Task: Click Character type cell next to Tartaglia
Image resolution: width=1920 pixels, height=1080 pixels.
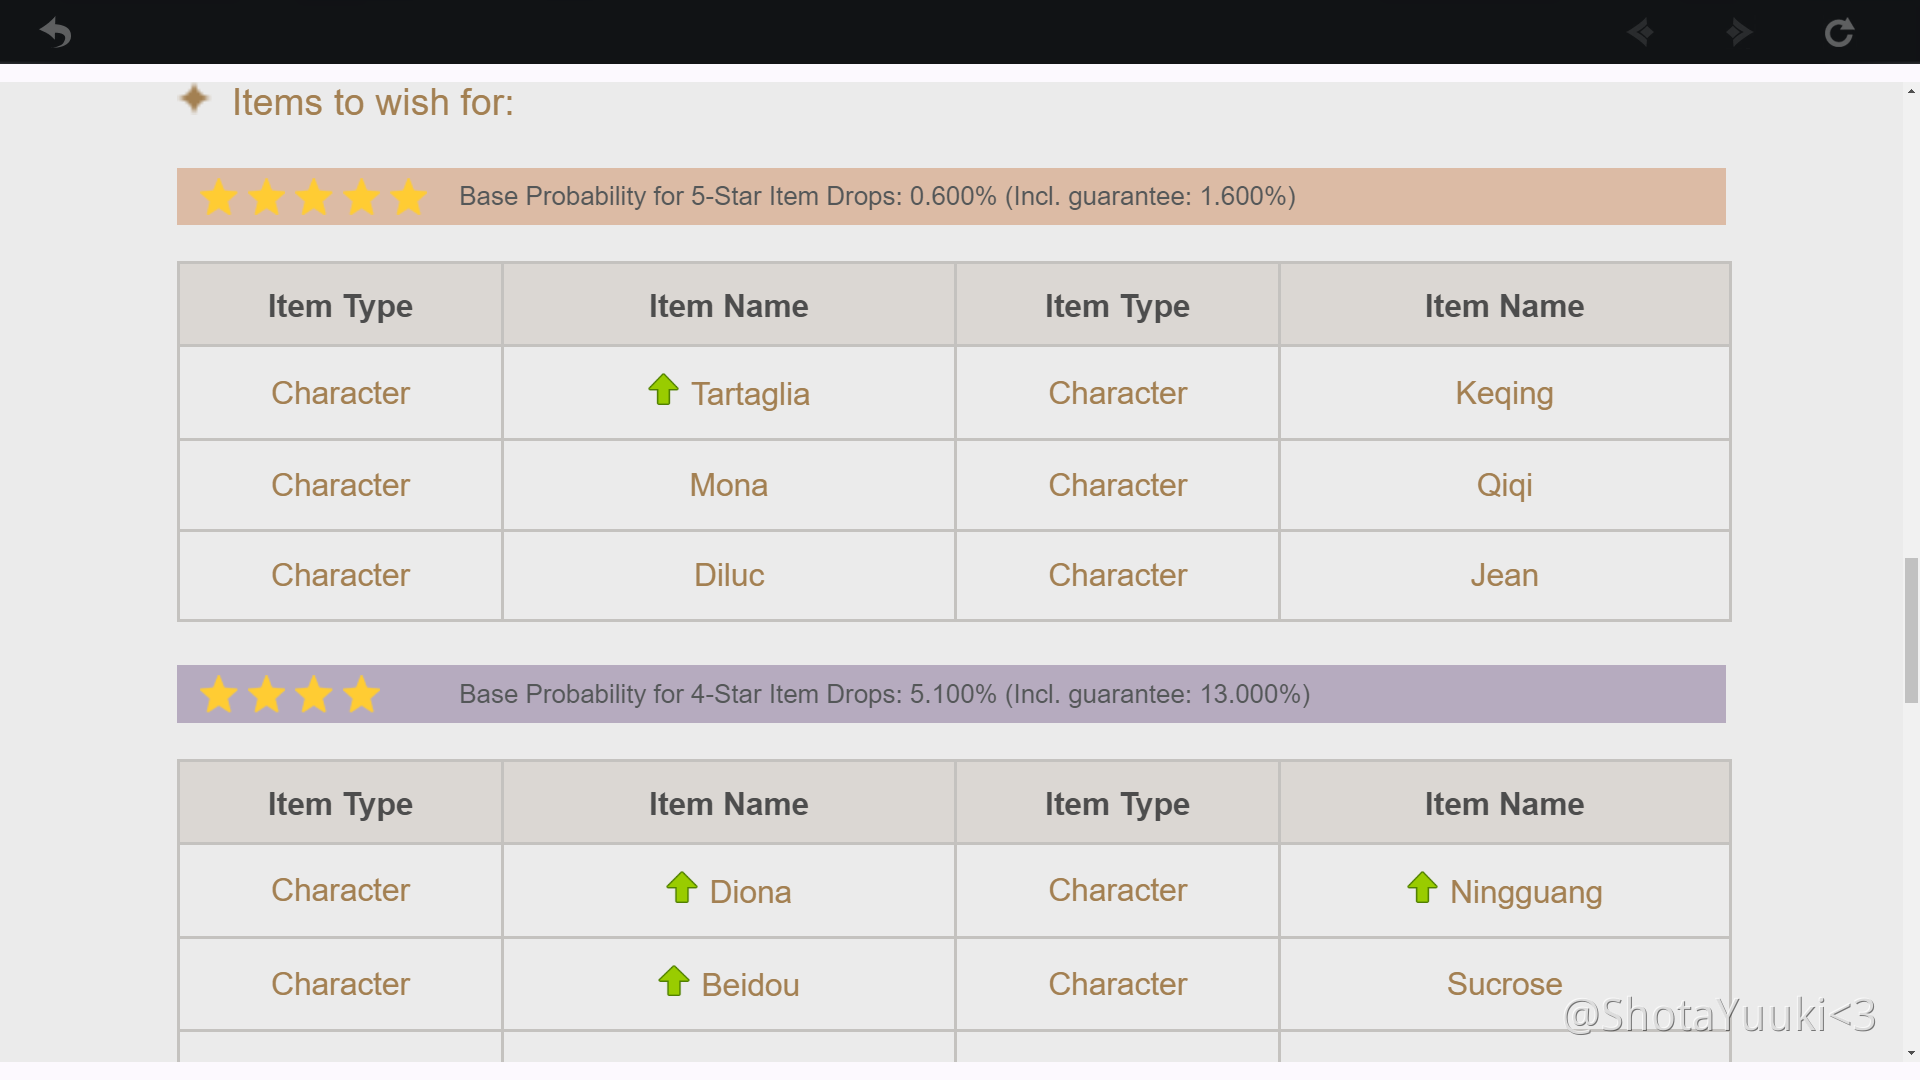Action: (340, 393)
